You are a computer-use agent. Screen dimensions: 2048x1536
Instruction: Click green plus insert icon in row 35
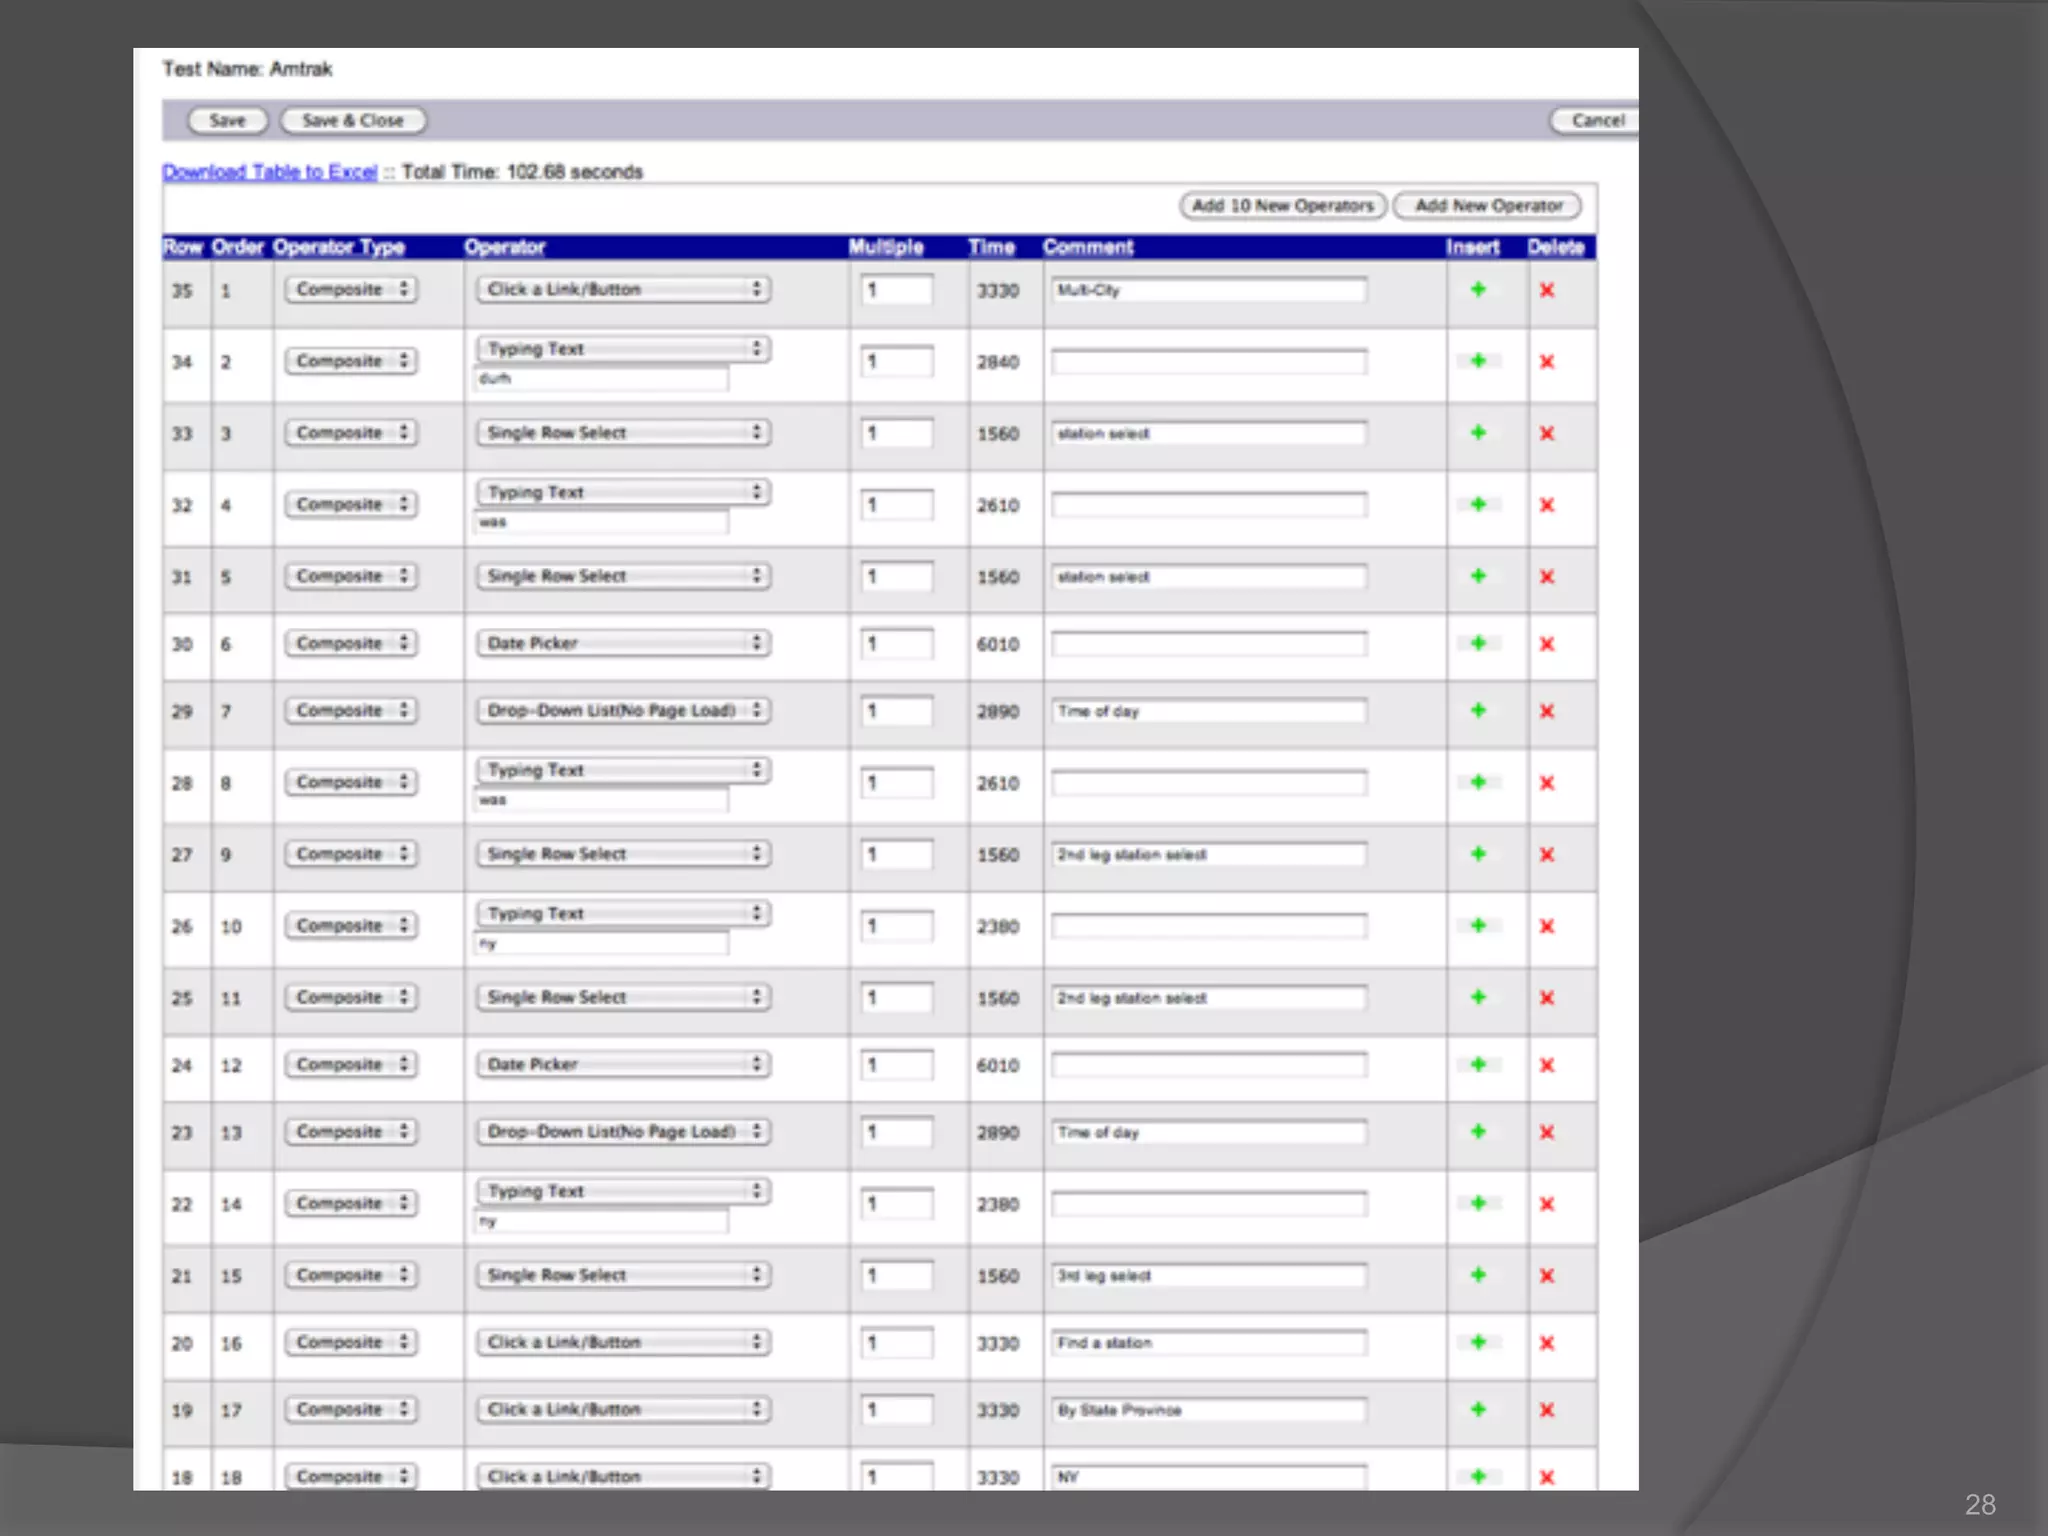click(1478, 290)
